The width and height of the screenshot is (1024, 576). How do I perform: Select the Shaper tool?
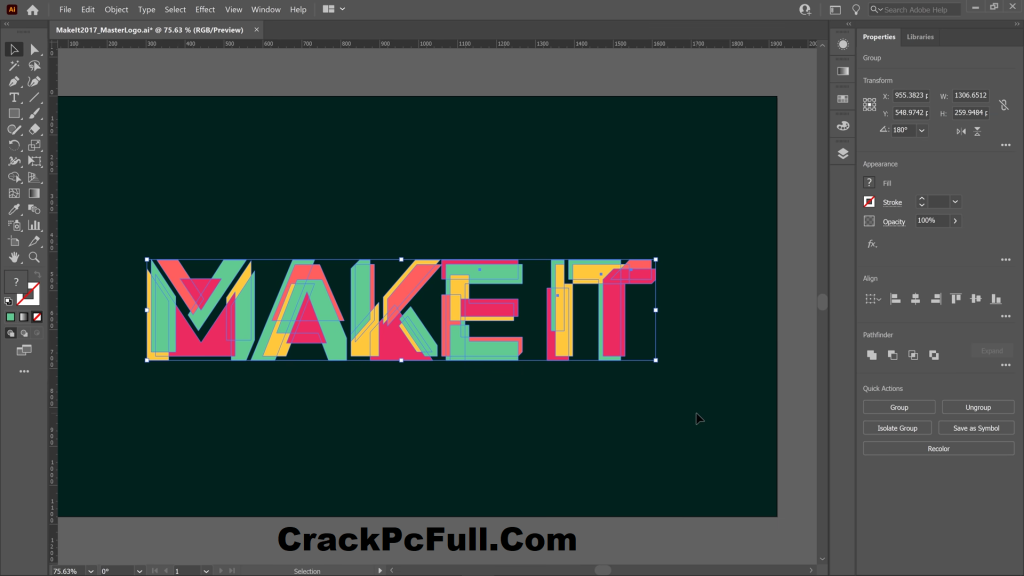(14, 129)
